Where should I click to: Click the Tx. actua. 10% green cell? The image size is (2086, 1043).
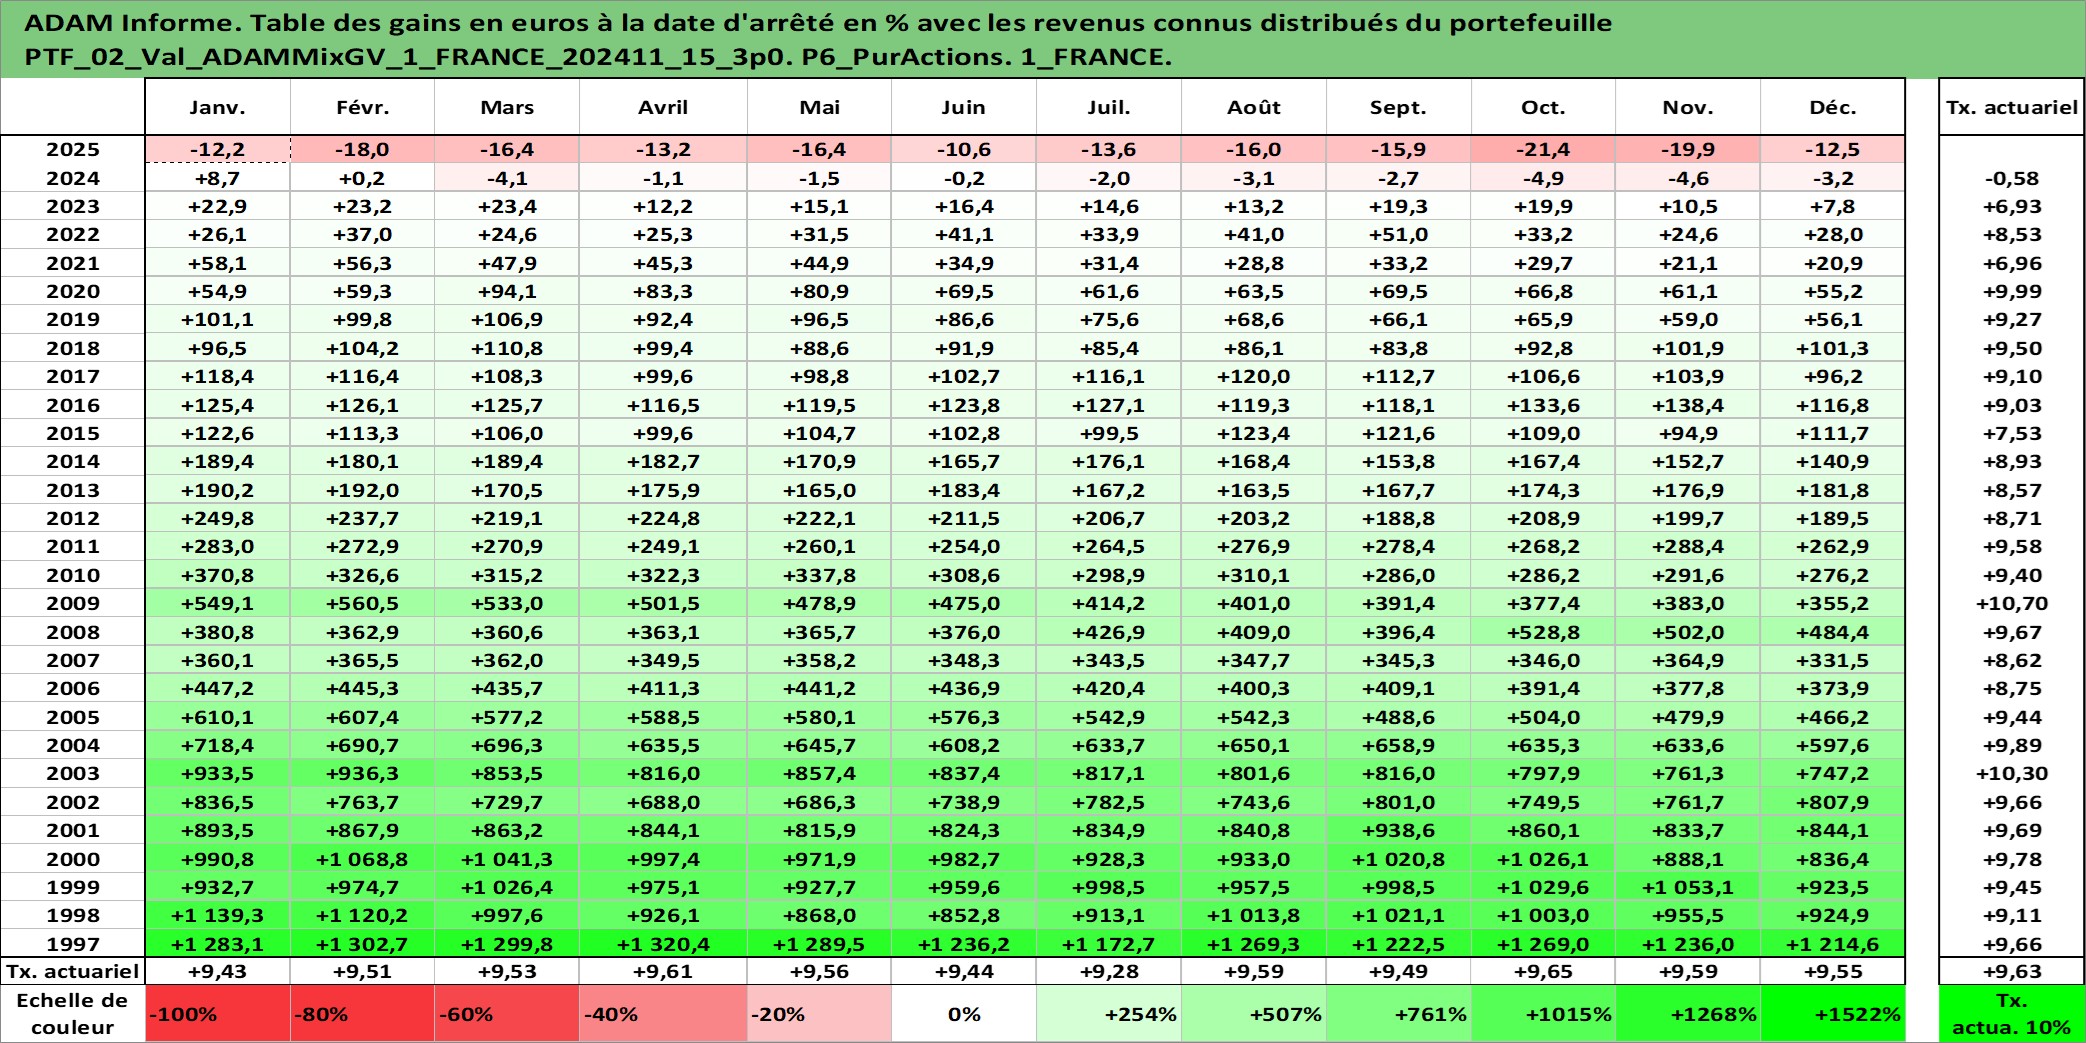(x=2012, y=1014)
